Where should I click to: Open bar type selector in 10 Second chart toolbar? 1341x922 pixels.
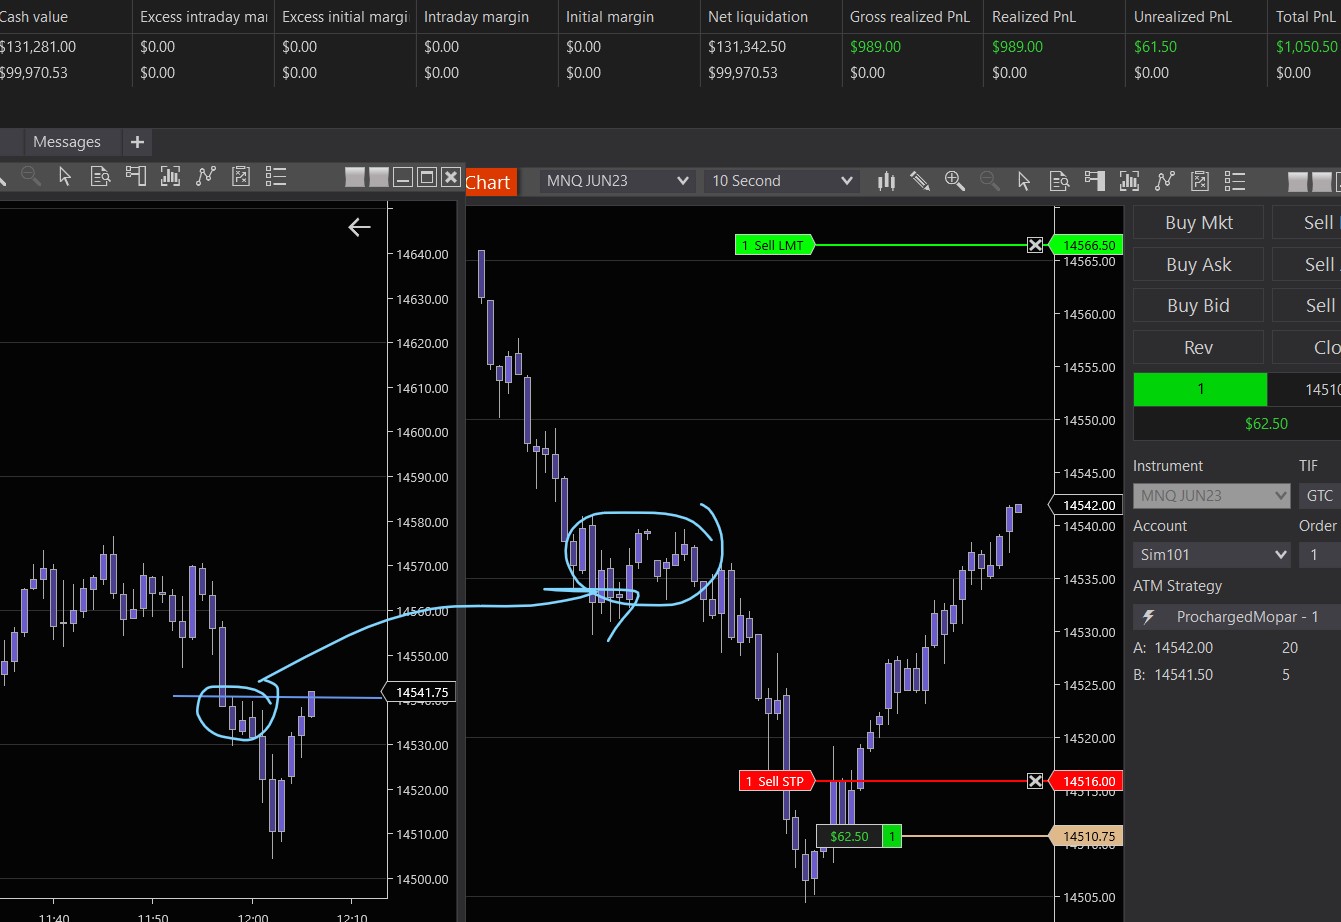pos(886,181)
